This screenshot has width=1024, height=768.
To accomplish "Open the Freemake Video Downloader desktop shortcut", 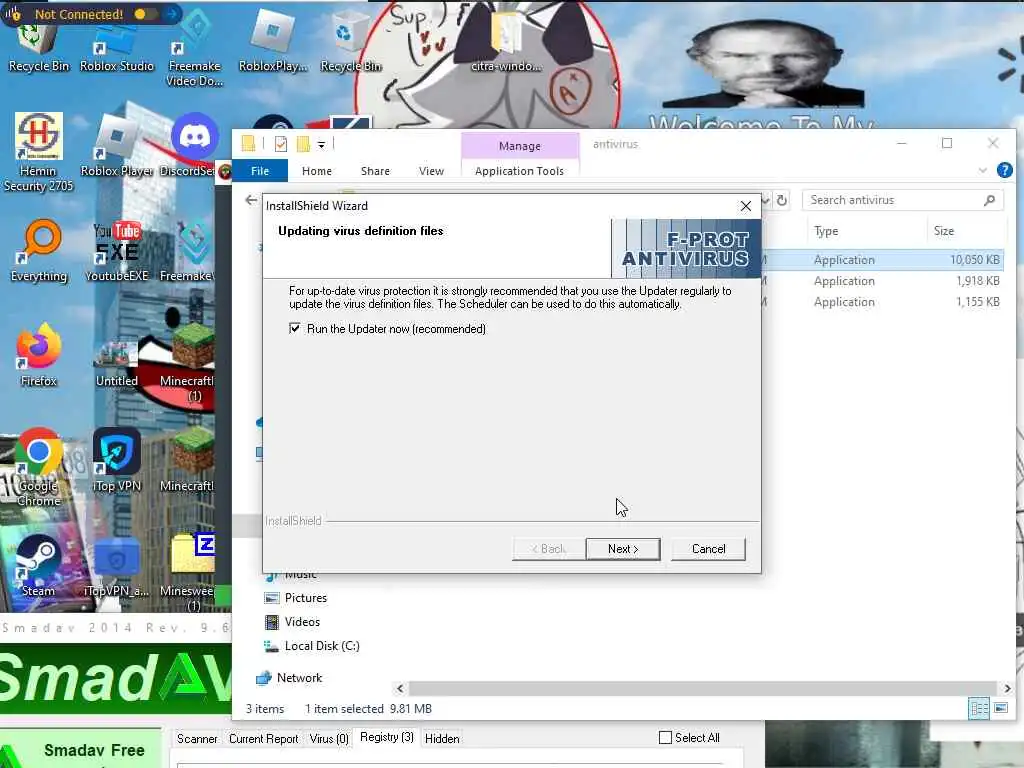I will (195, 46).
